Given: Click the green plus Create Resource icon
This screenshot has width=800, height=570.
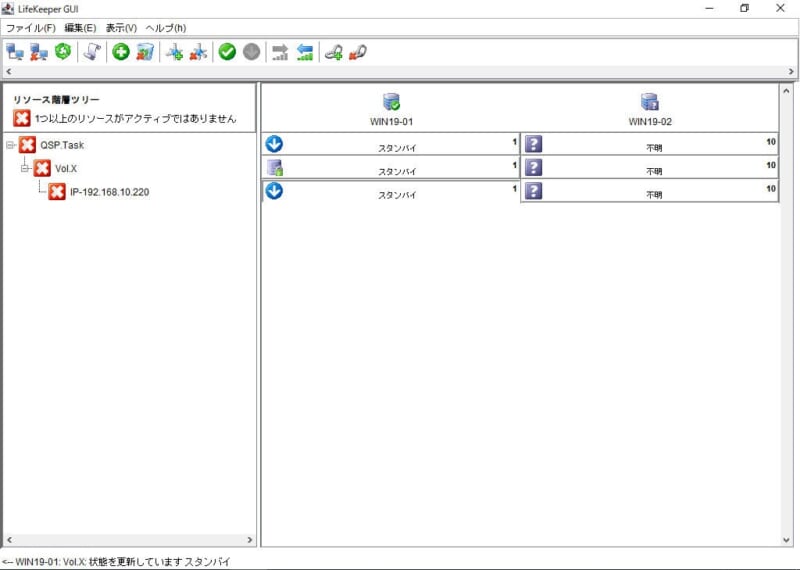Looking at the screenshot, I should pos(121,52).
